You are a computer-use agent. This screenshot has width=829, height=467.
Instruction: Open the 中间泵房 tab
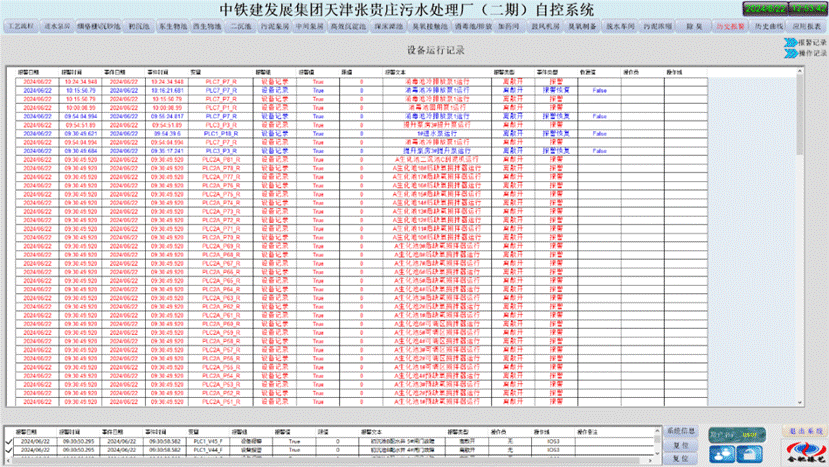point(309,26)
